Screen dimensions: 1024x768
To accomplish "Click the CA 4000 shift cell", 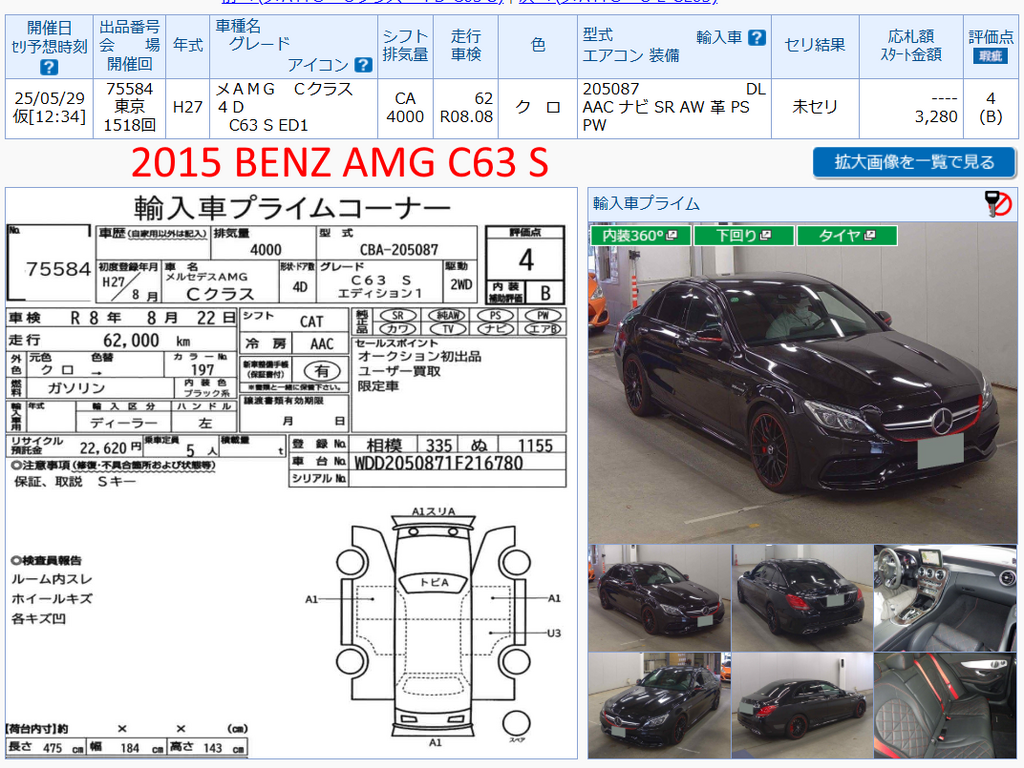I will tap(405, 108).
